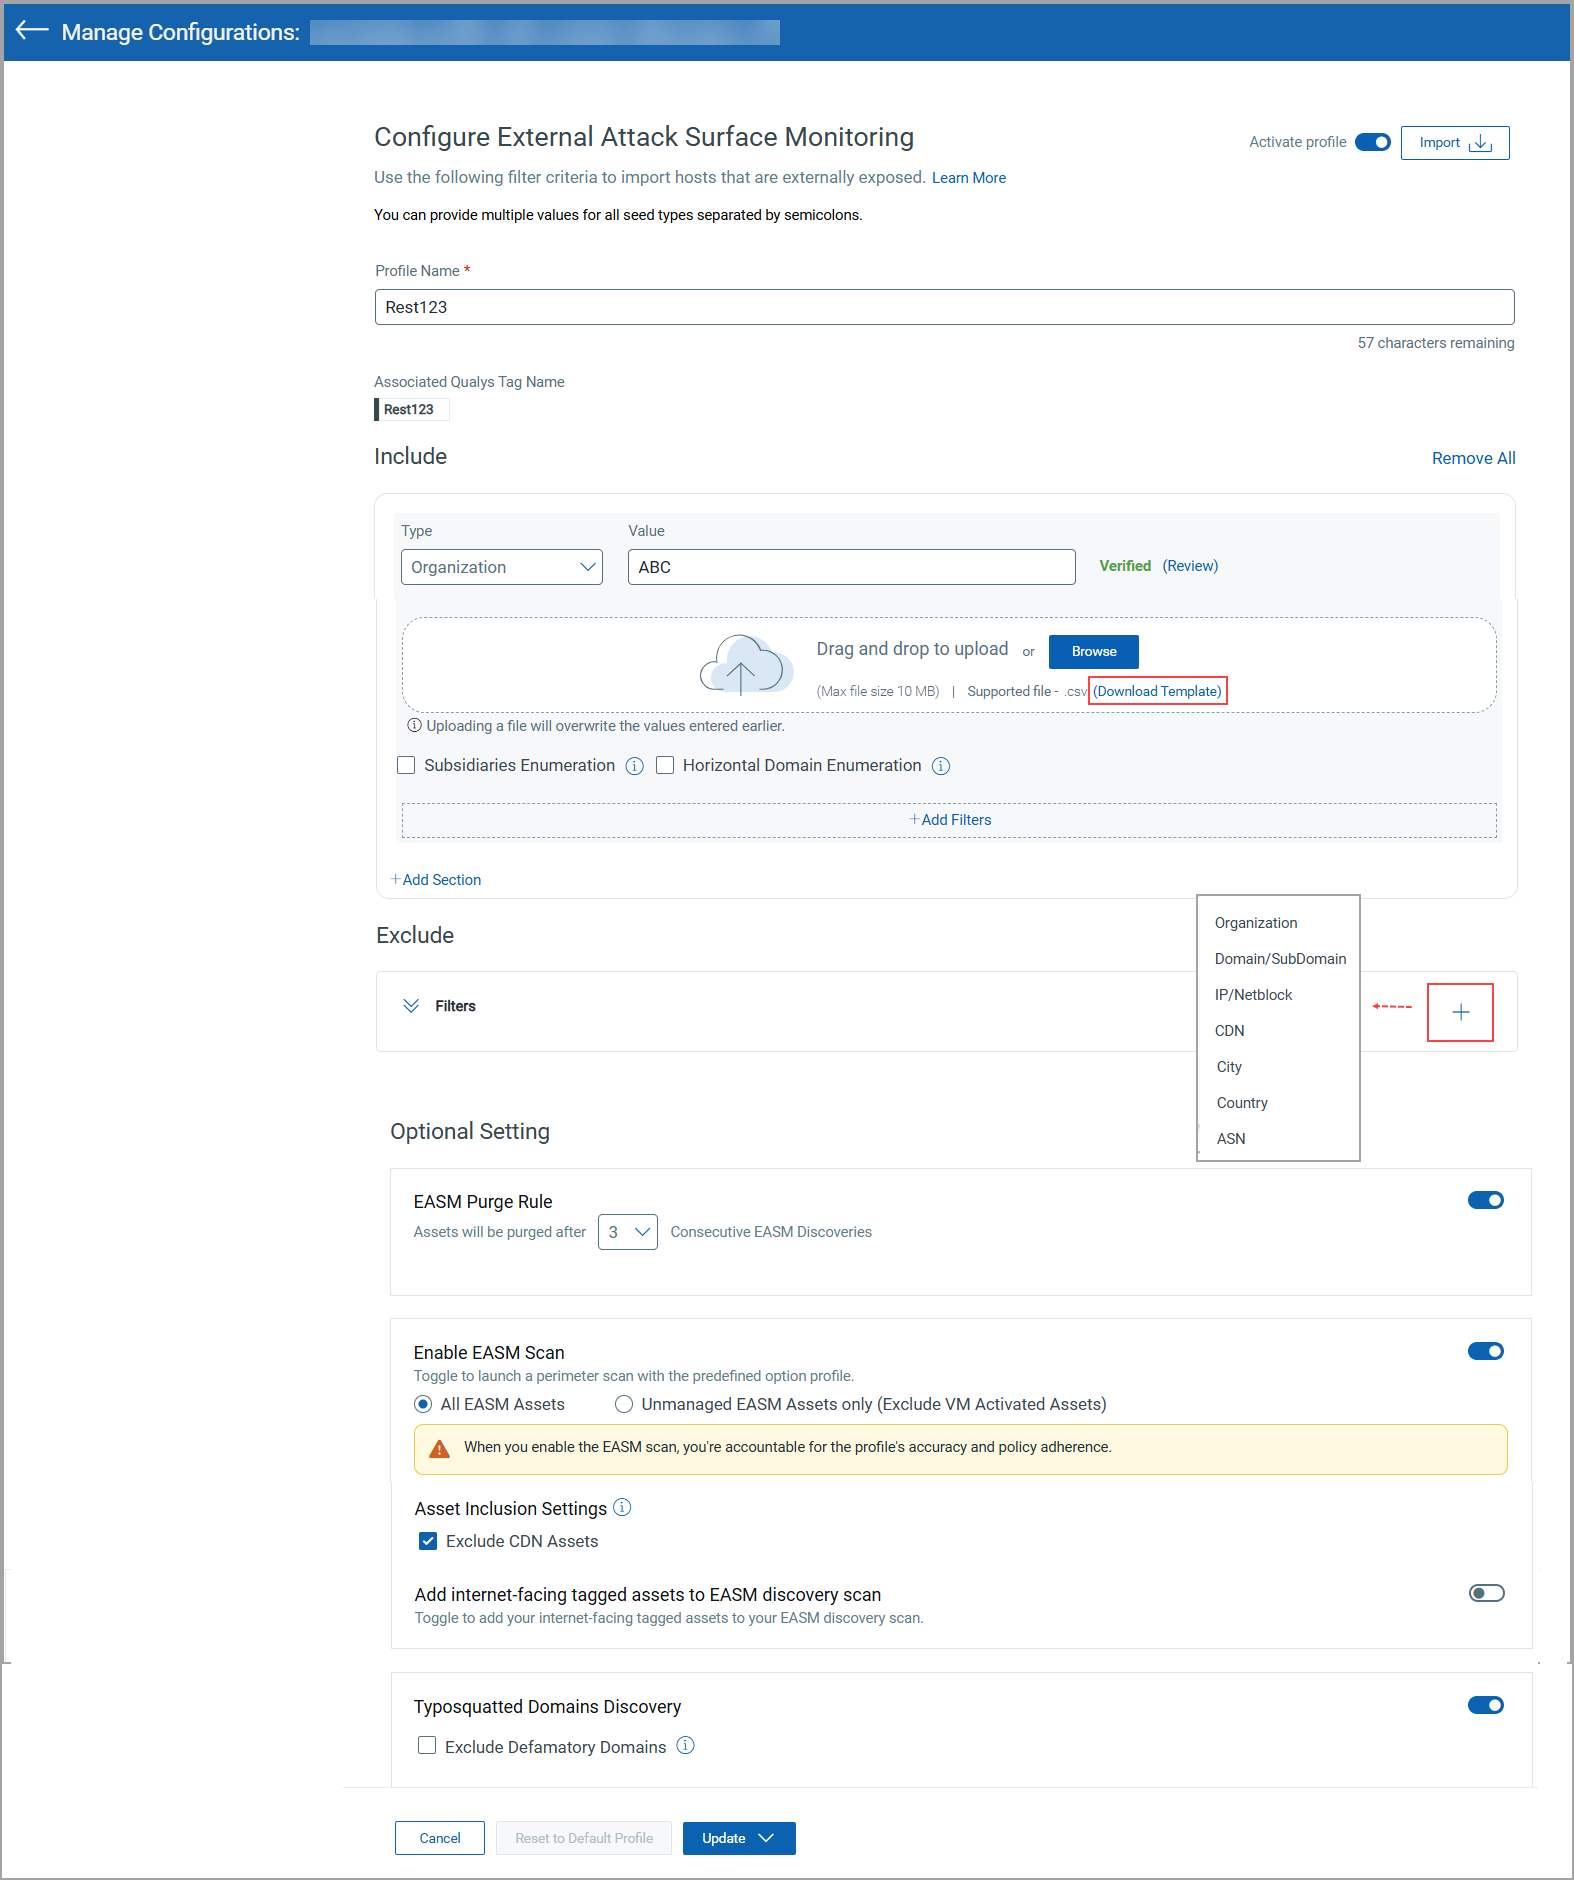Click Add Filters in Include section
1574x1880 pixels.
[x=950, y=820]
